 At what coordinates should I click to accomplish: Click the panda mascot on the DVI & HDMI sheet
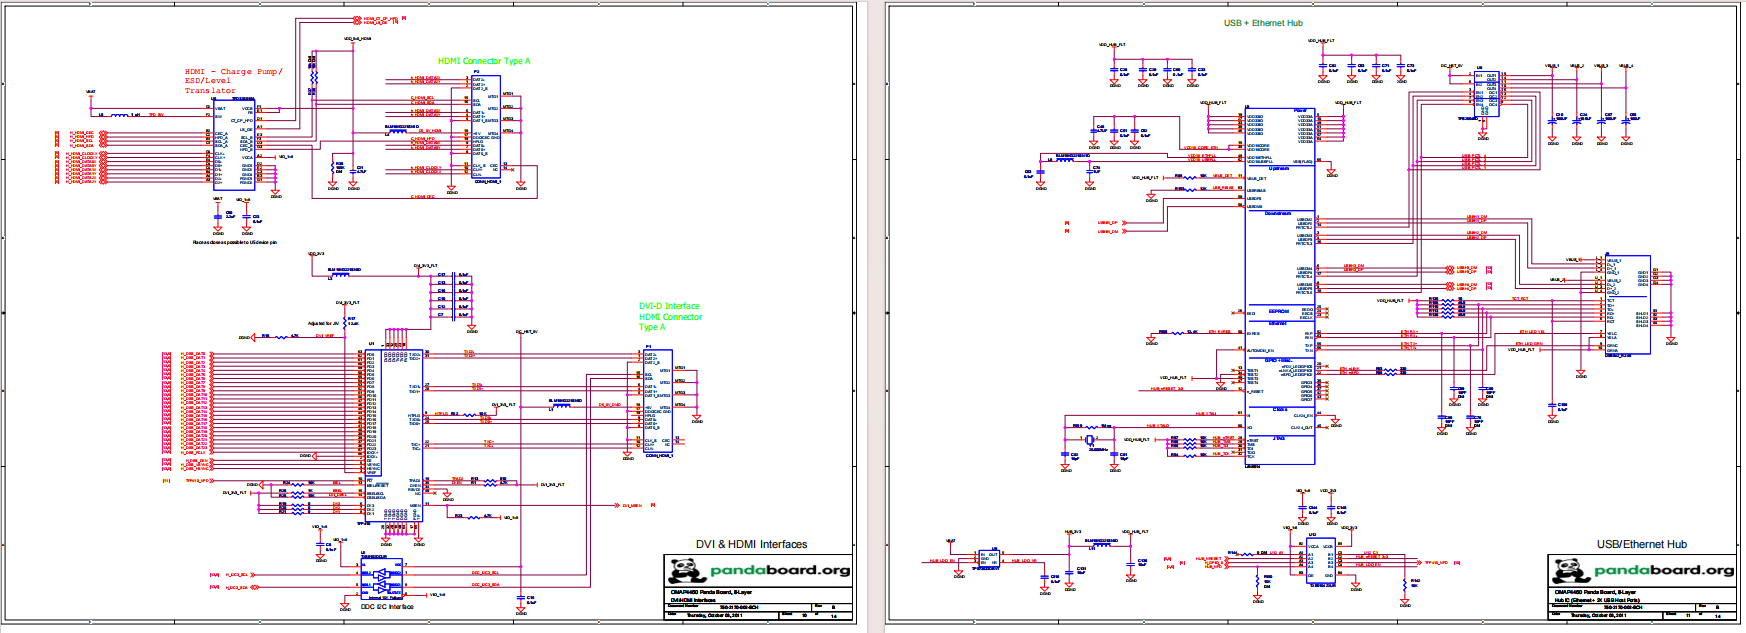(686, 571)
